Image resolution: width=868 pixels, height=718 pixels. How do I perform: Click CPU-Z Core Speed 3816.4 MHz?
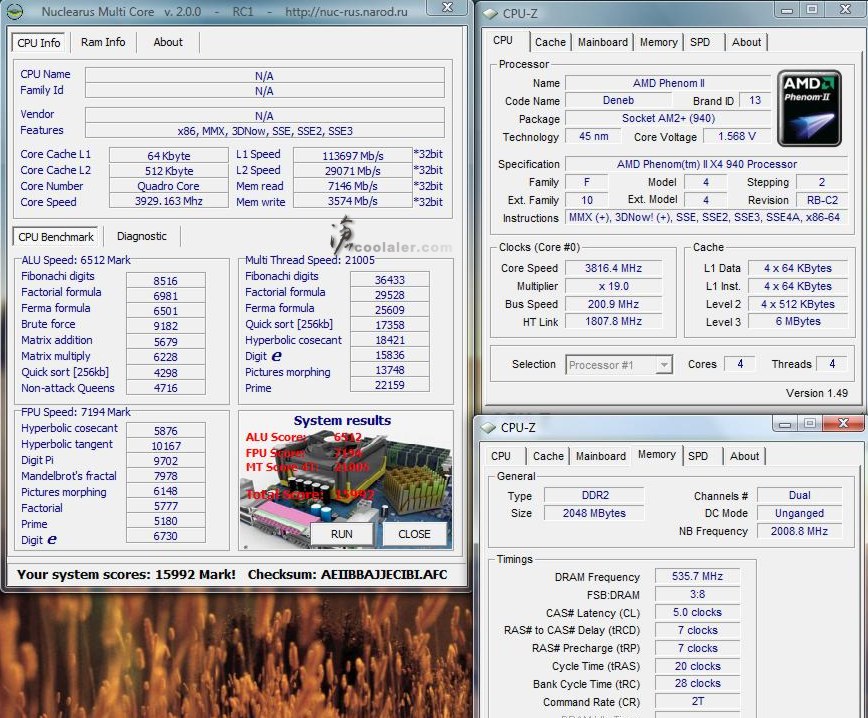click(613, 268)
